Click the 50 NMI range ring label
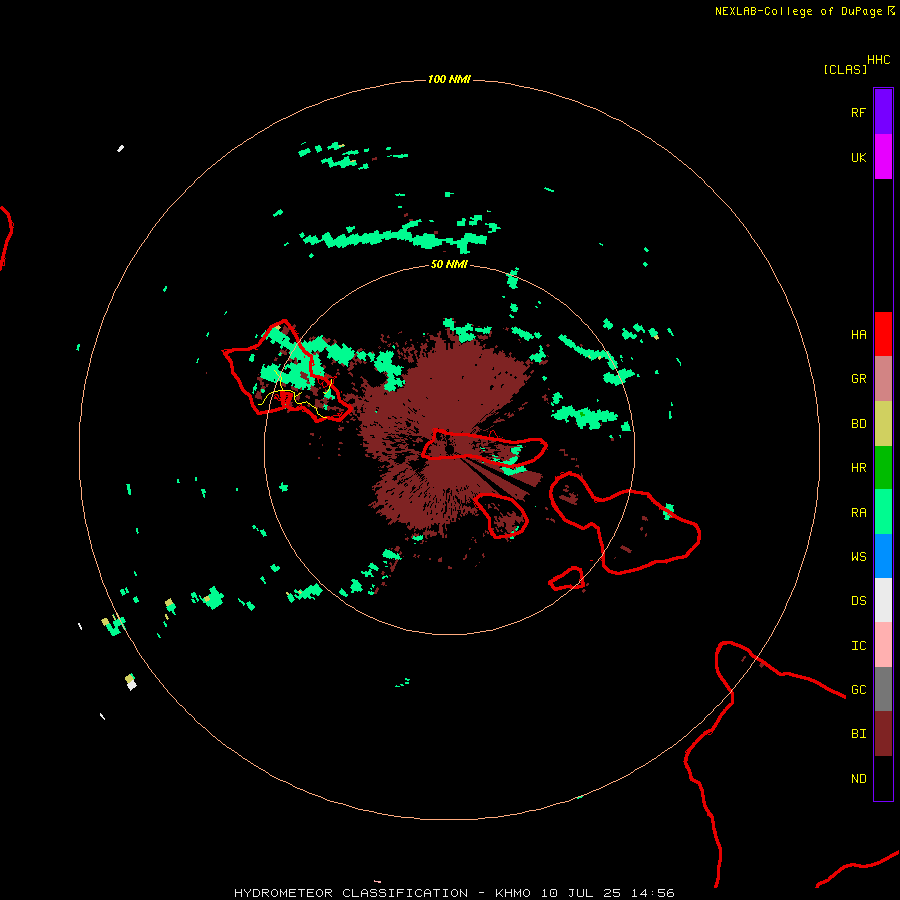Viewport: 900px width, 900px height. click(x=449, y=264)
